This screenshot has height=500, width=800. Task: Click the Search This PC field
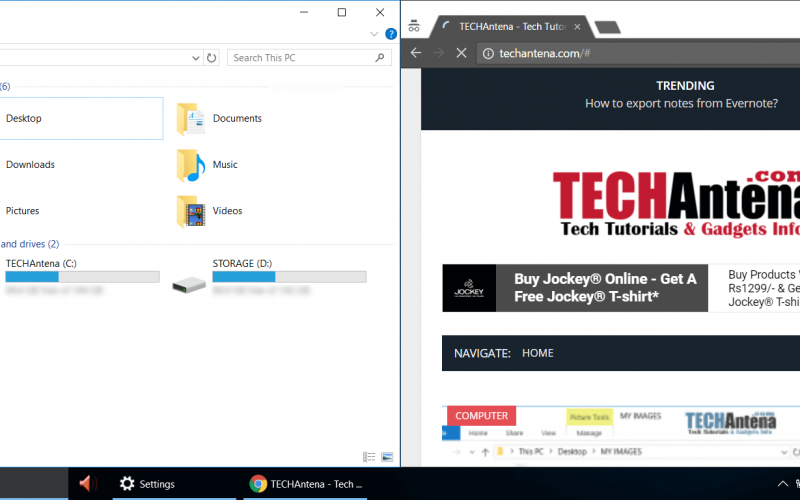[x=309, y=58]
